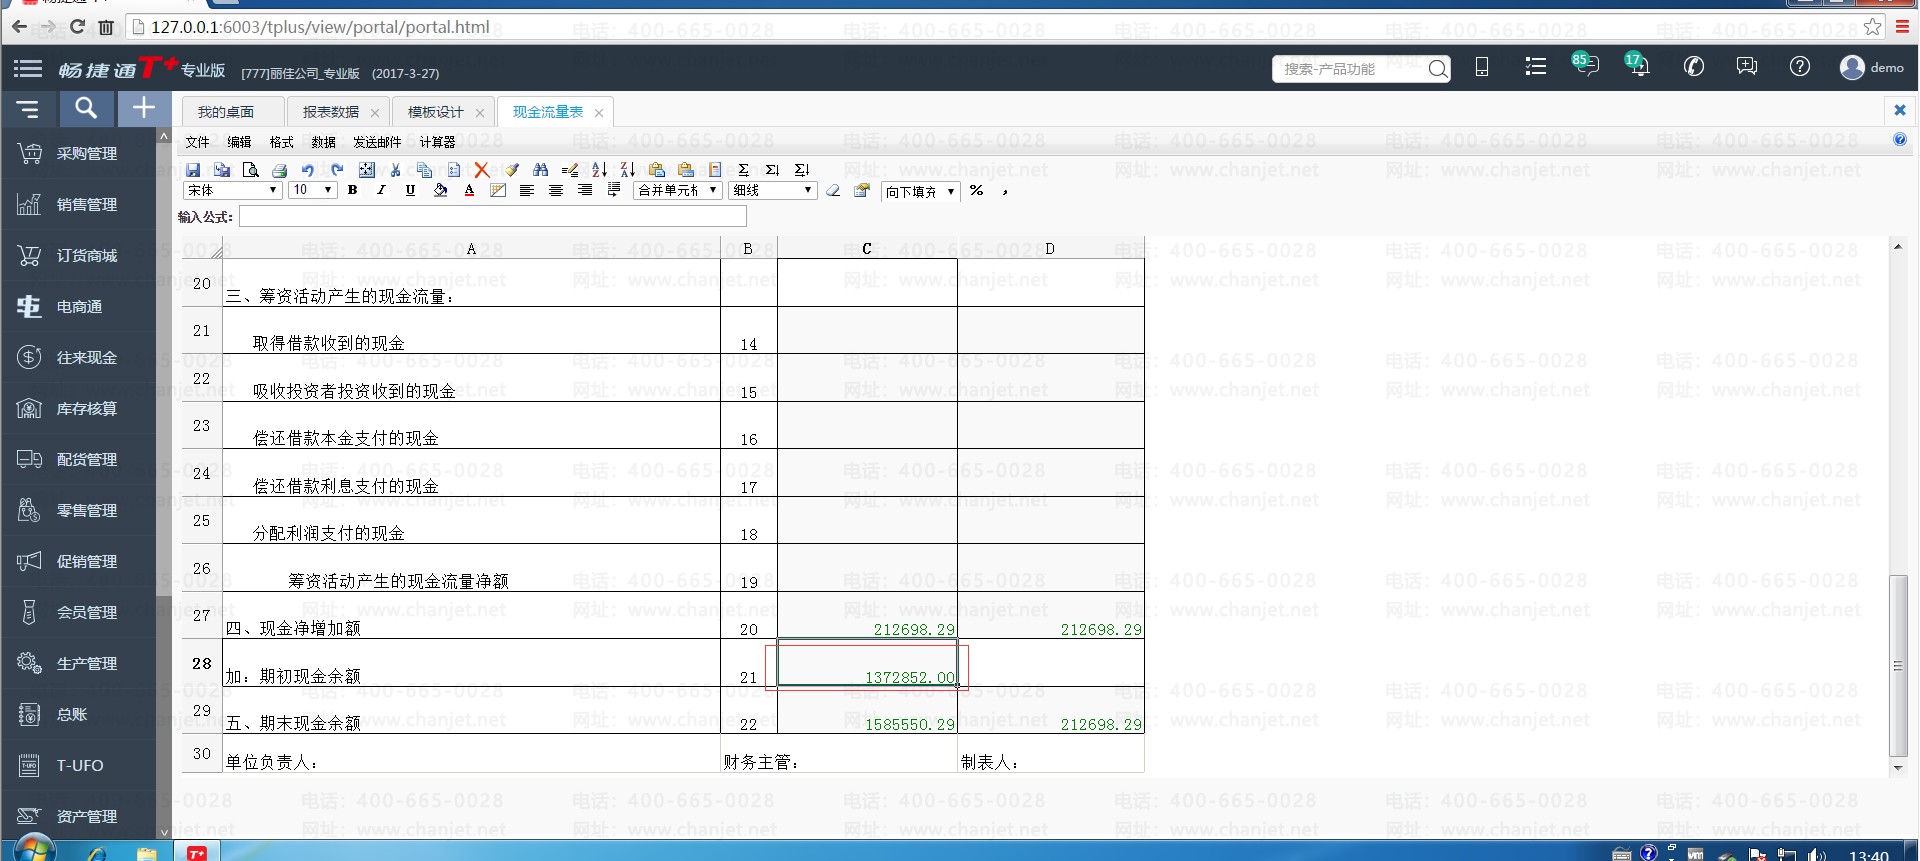1920x861 pixels.
Task: Open 库存核算 in the sidebar
Action: (x=78, y=408)
